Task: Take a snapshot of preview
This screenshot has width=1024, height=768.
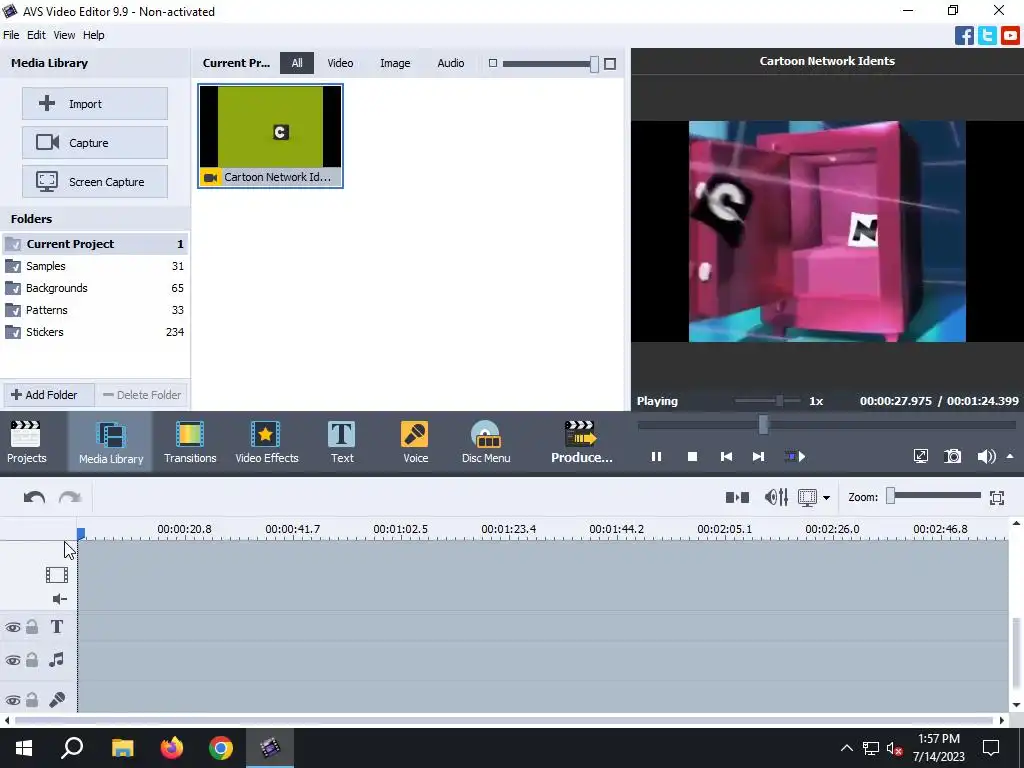Action: tap(953, 456)
